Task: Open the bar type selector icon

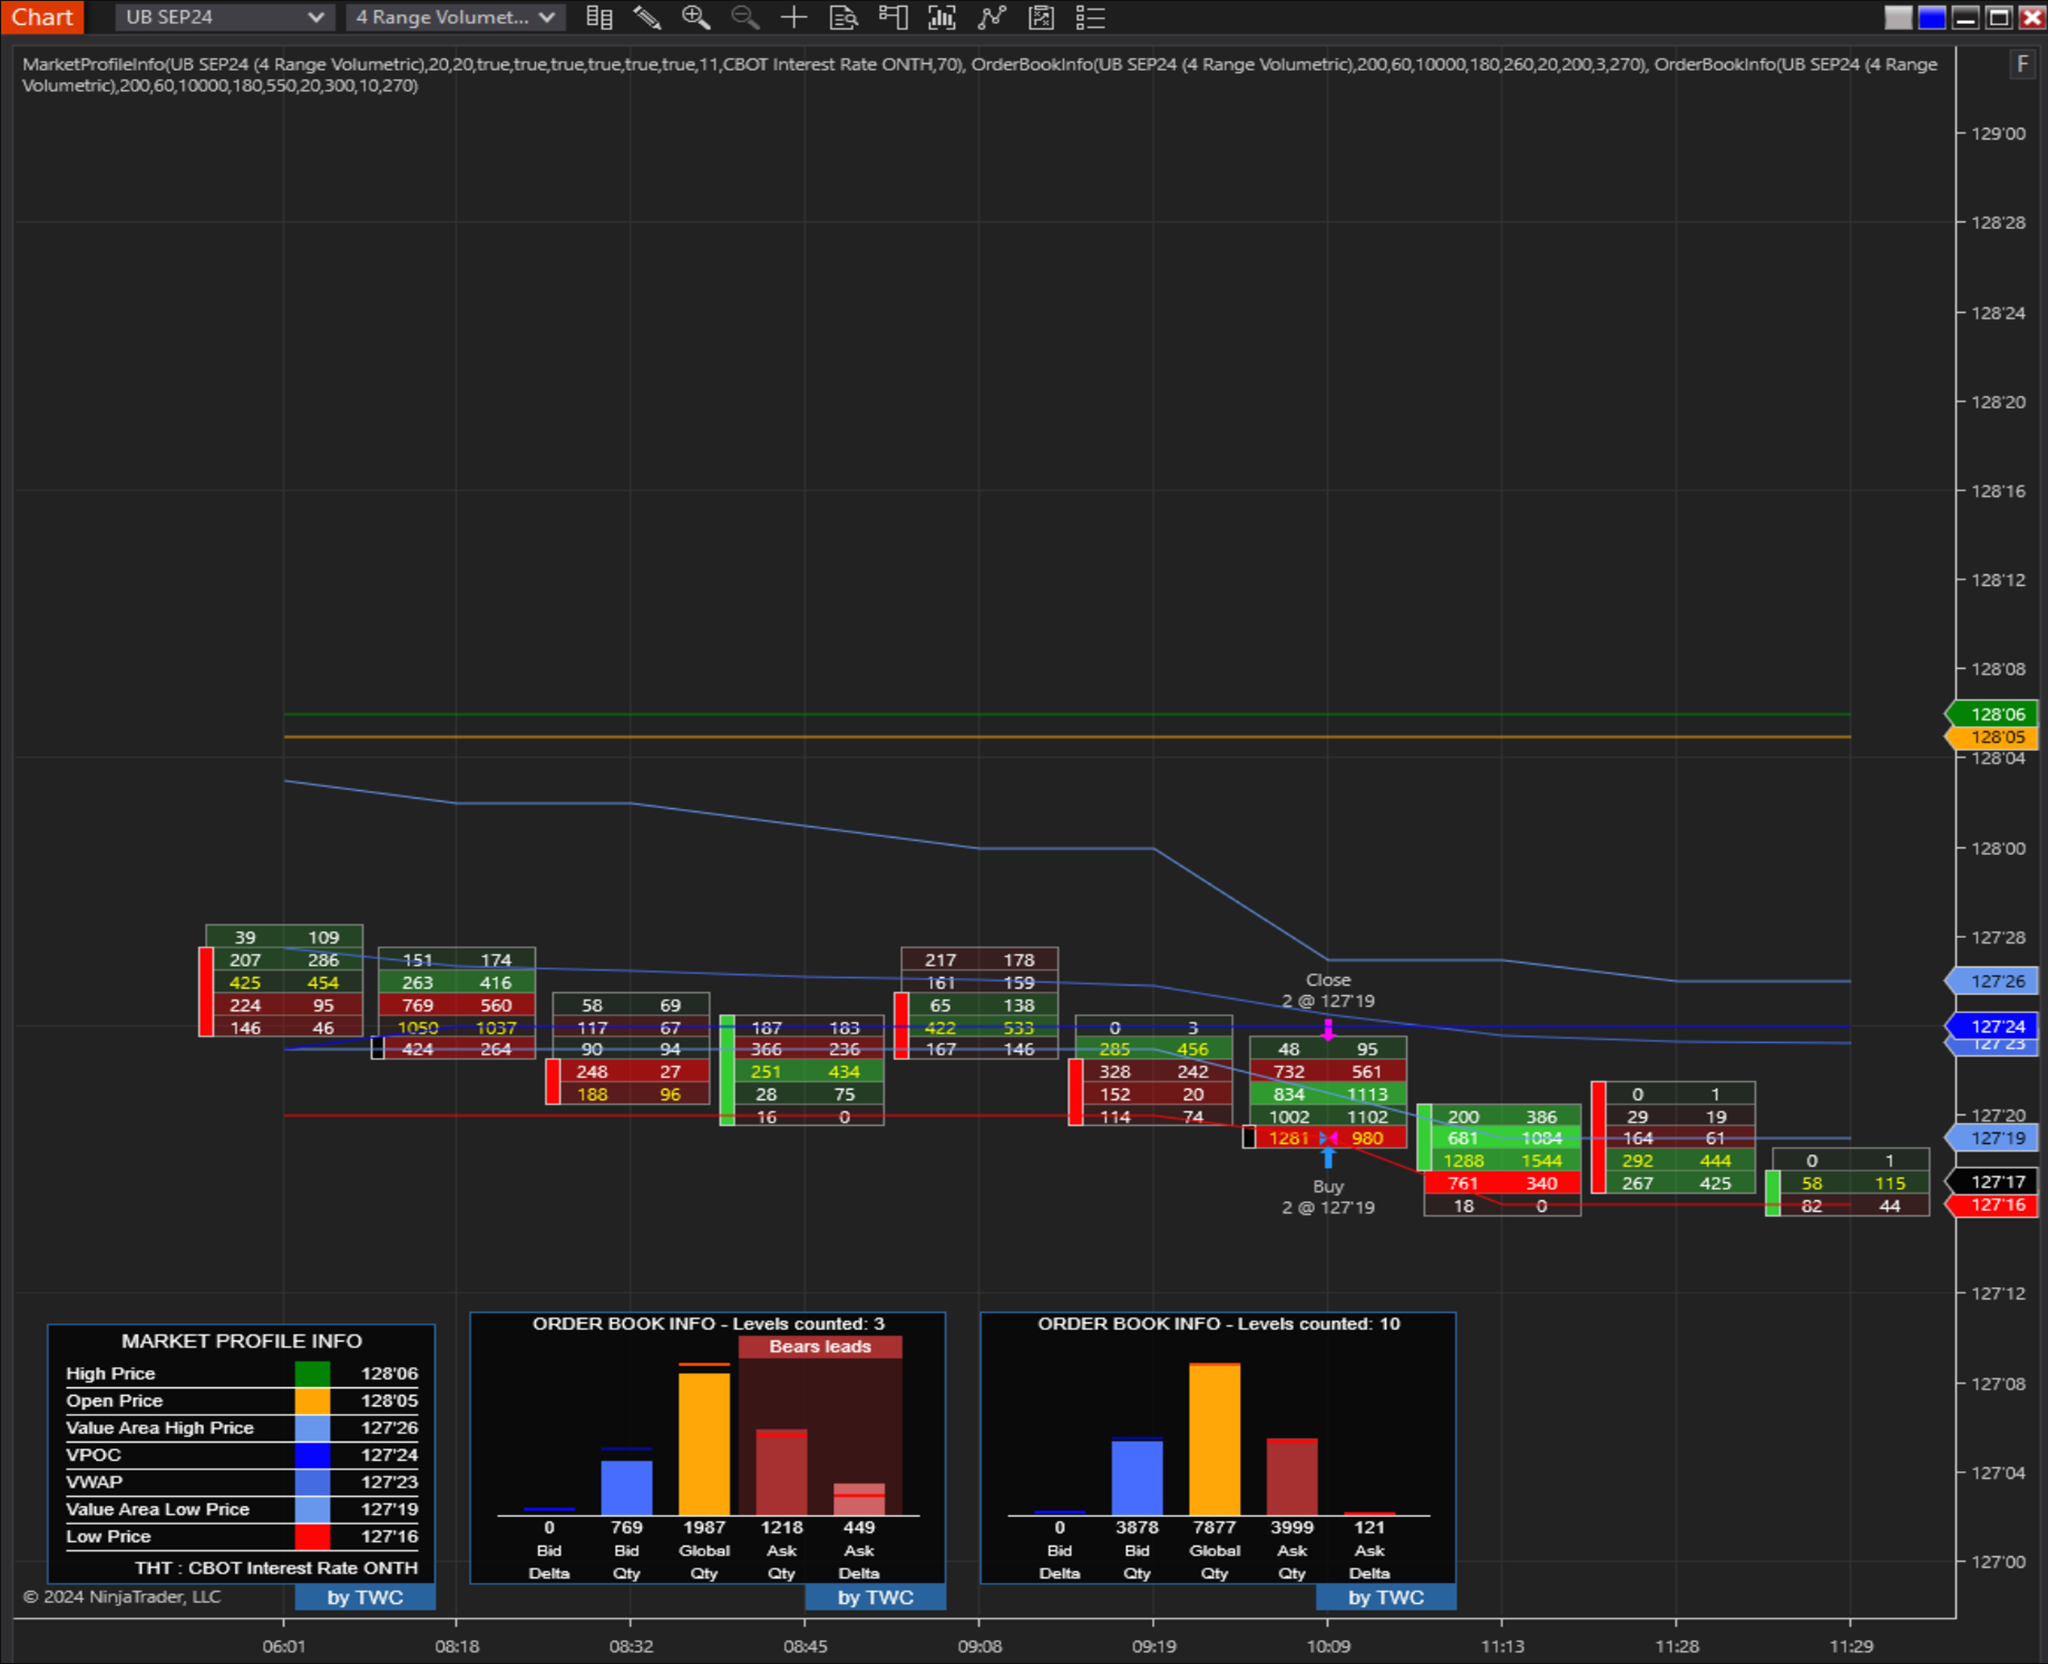Action: [x=598, y=17]
